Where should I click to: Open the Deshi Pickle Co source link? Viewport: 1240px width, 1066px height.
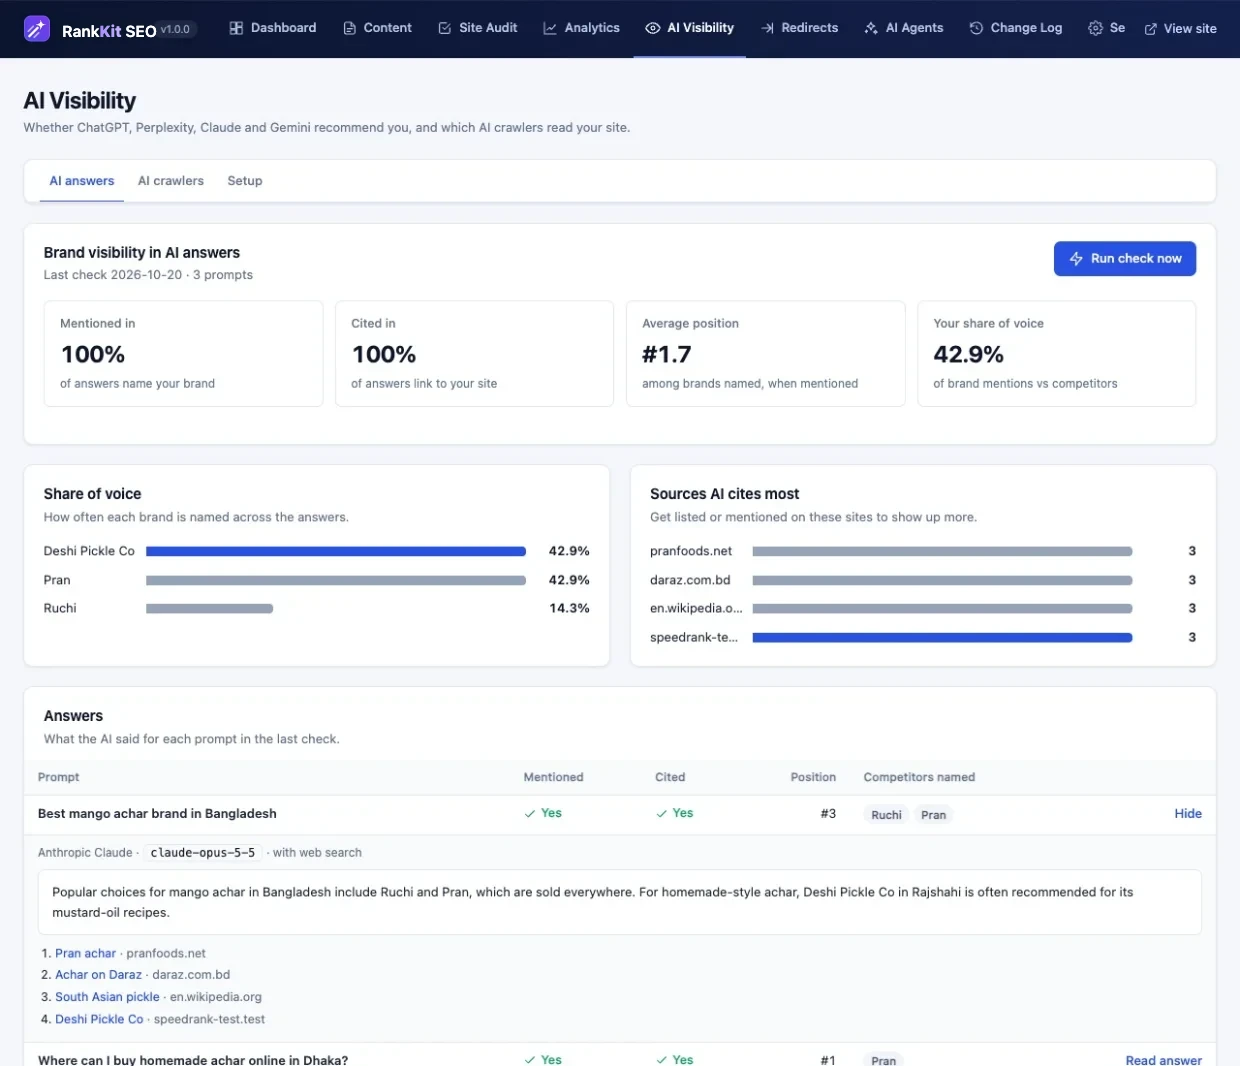pyautogui.click(x=99, y=1019)
